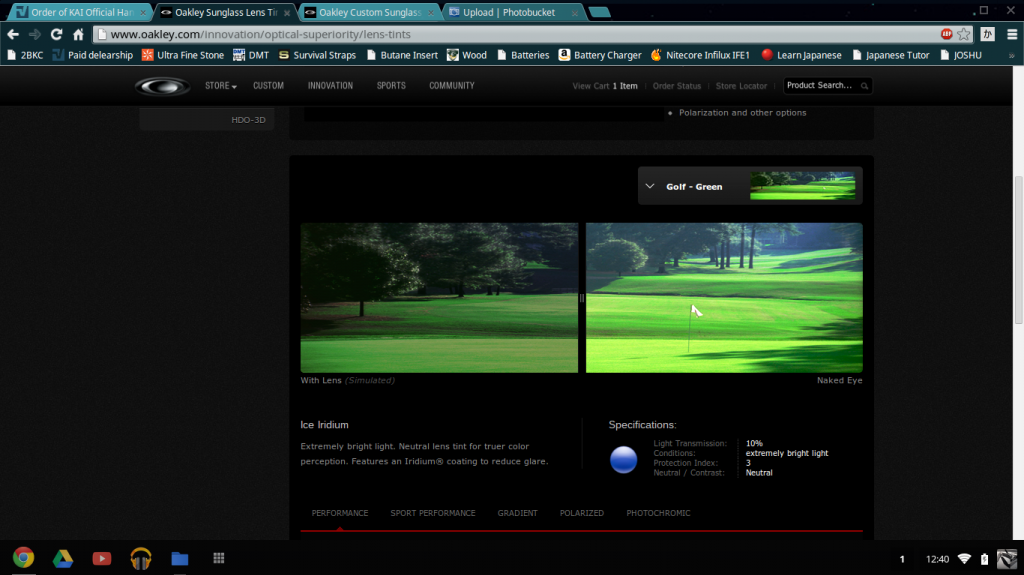Open a new browser tab
This screenshot has height=575, width=1024.
coord(599,12)
